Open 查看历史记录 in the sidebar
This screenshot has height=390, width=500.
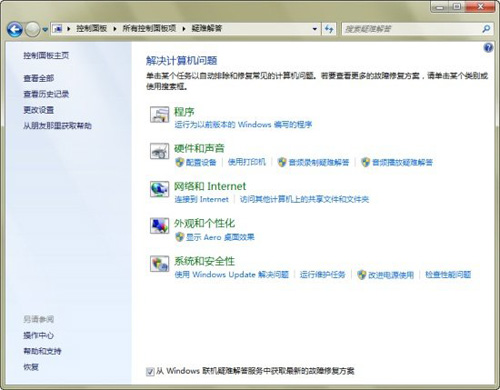click(46, 94)
